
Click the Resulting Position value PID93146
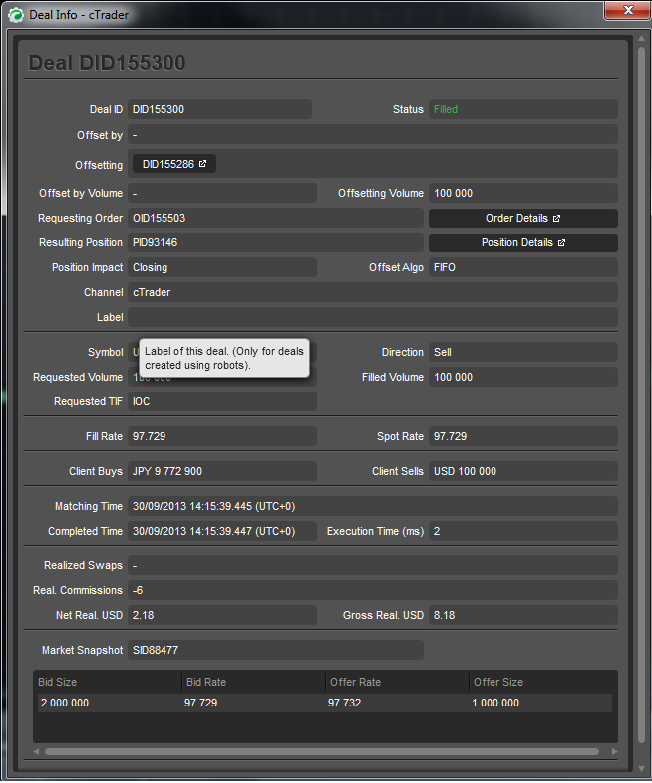276,243
